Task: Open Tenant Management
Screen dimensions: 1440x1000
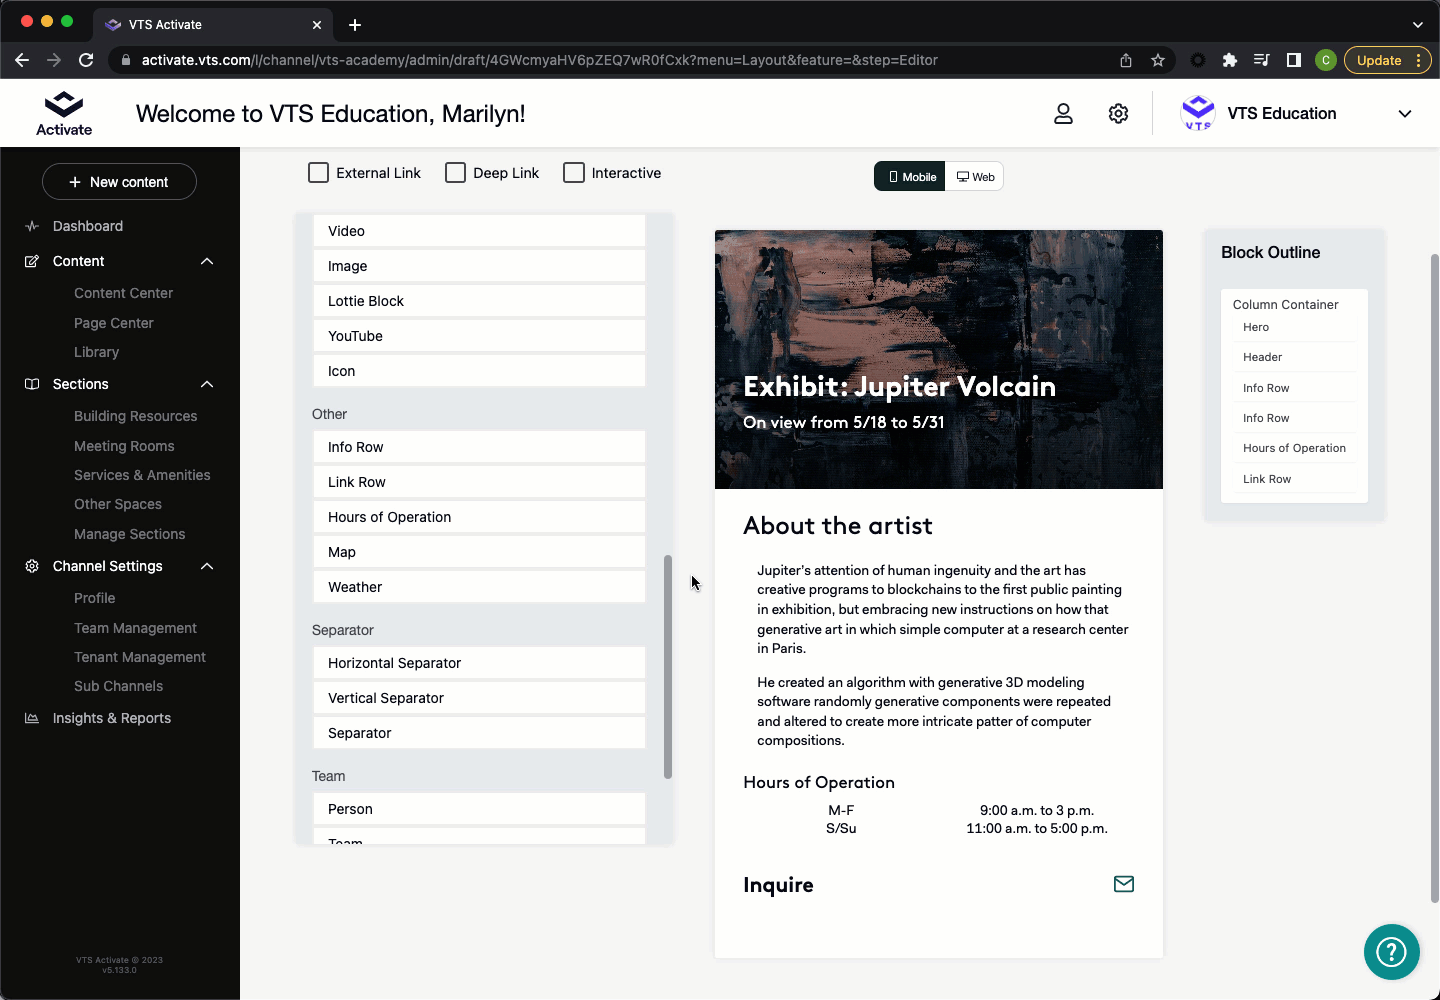Action: [140, 657]
